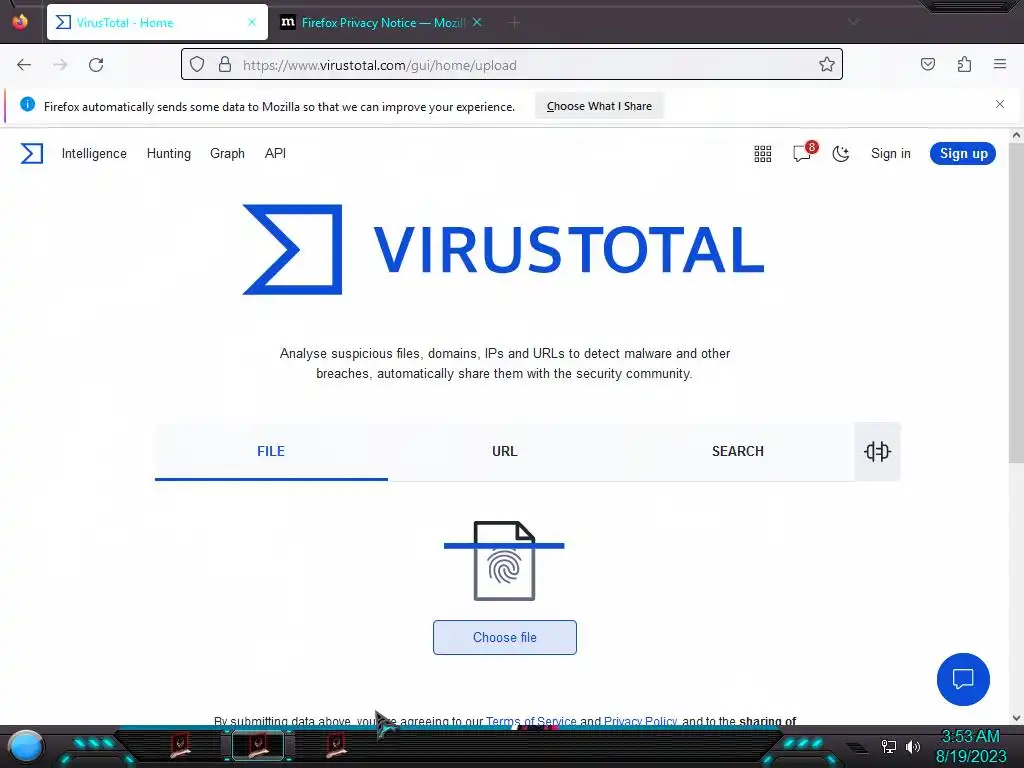Click the Firefox logo icon in title bar
This screenshot has height=768, width=1024.
click(x=20, y=22)
